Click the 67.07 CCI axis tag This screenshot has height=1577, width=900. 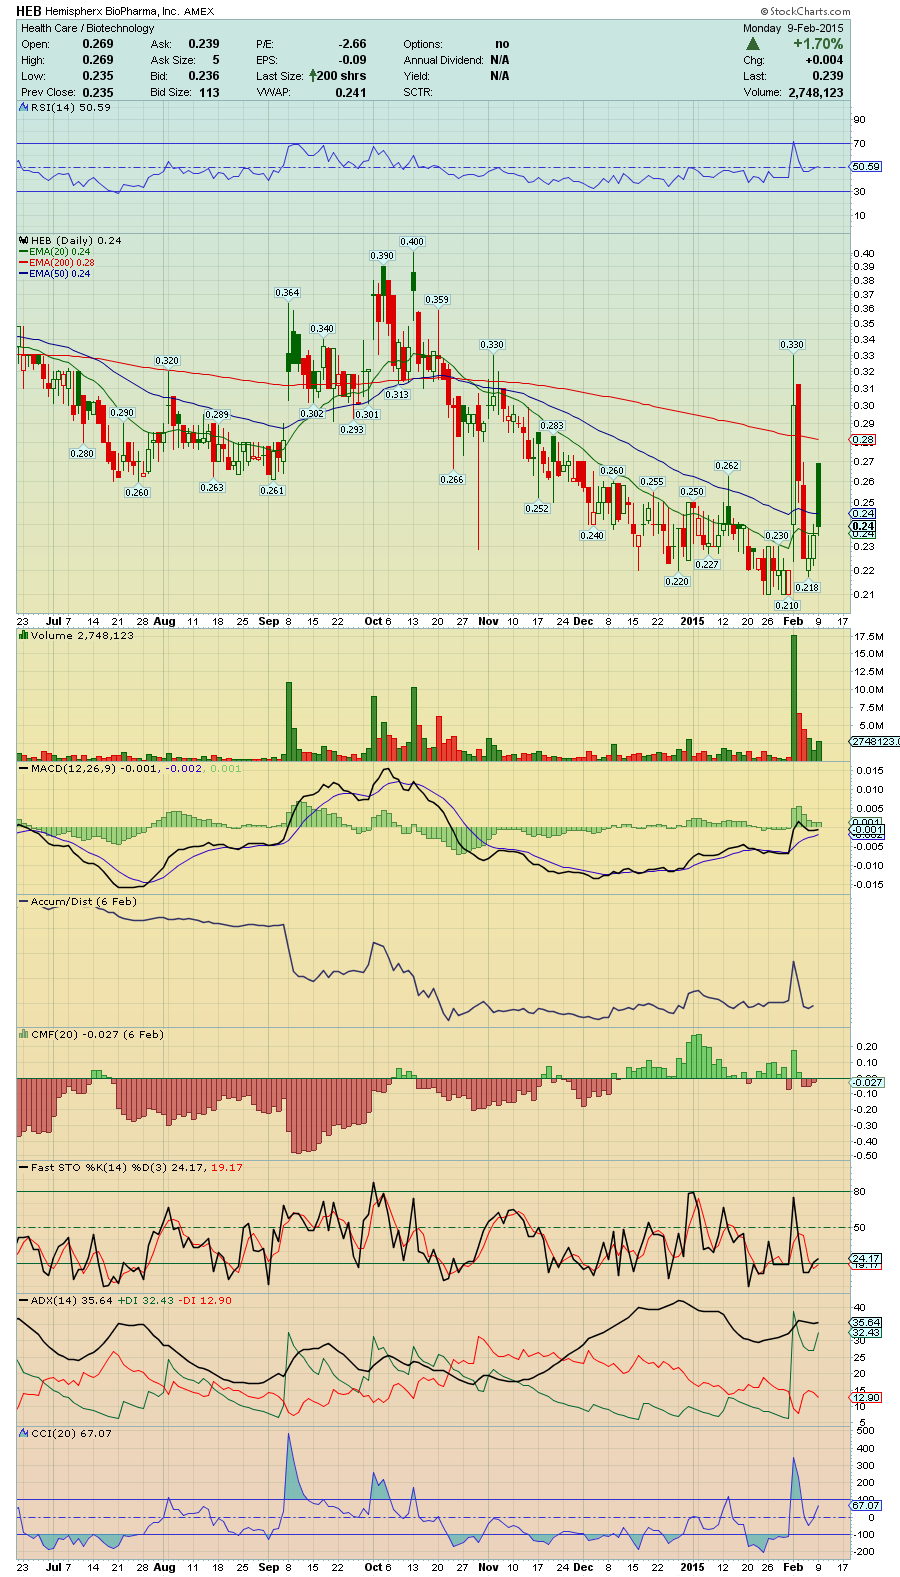click(x=866, y=1505)
